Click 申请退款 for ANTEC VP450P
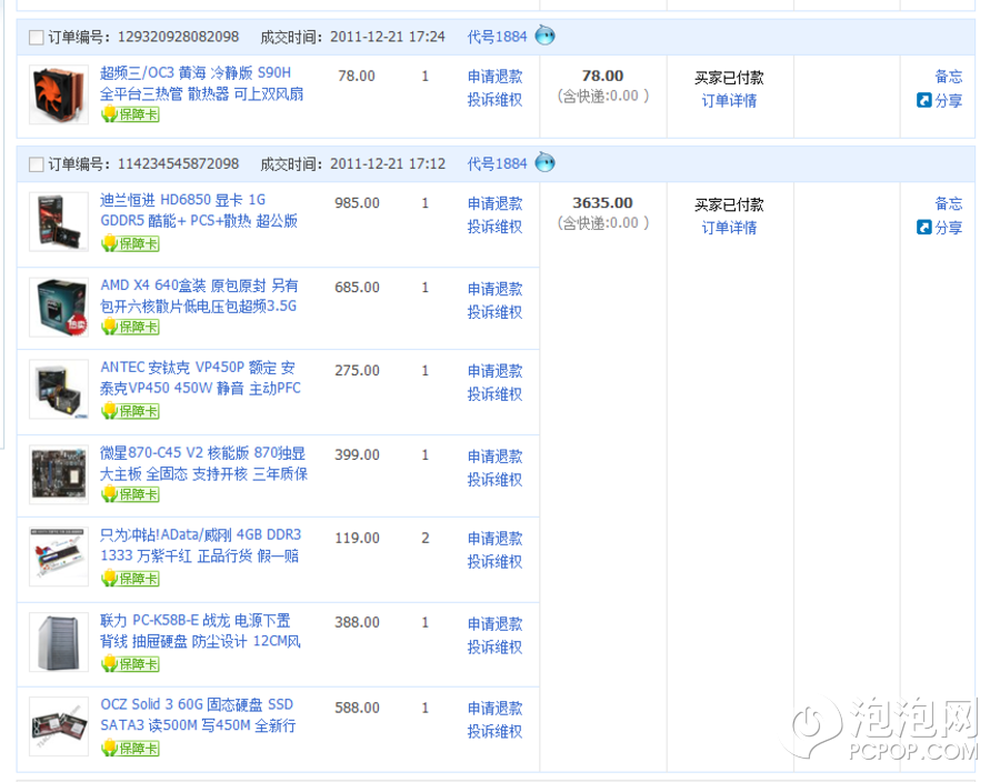The height and width of the screenshot is (782, 1000). click(495, 371)
